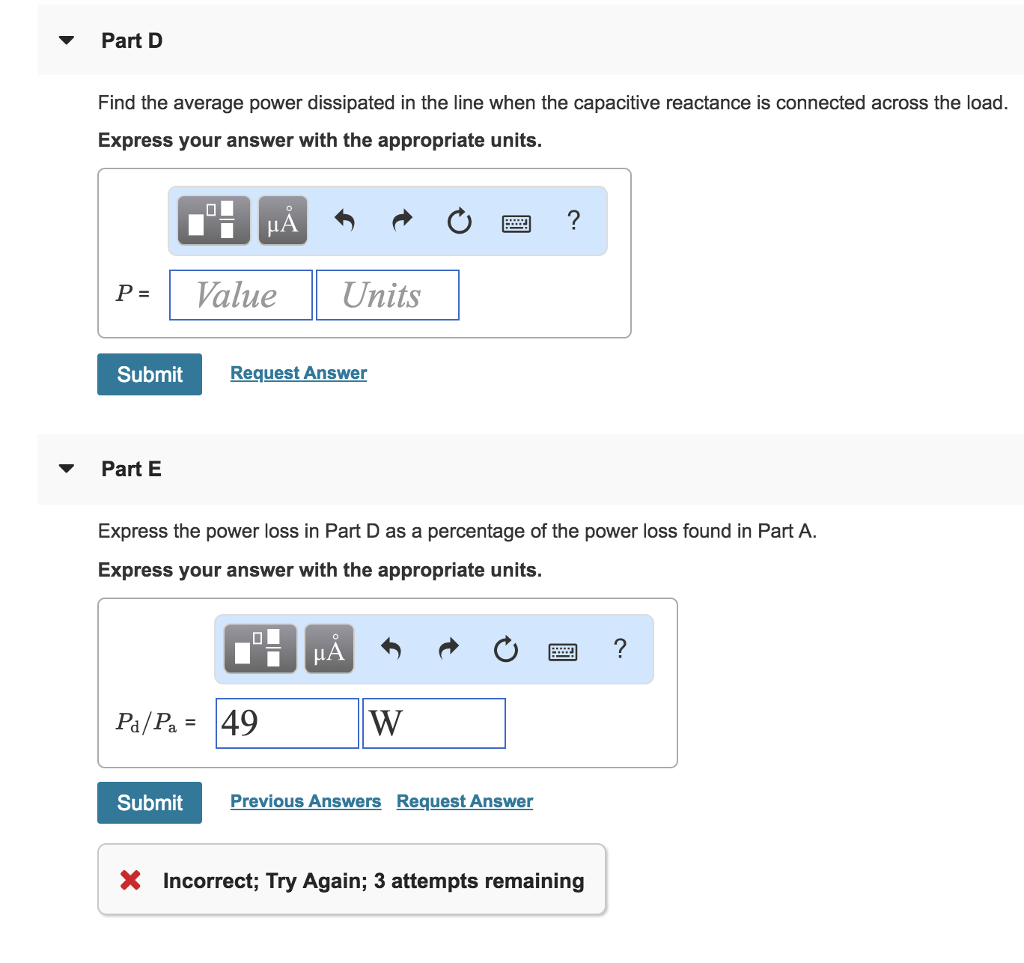Redo an edit using Part D redo arrow
1024x963 pixels.
[401, 220]
